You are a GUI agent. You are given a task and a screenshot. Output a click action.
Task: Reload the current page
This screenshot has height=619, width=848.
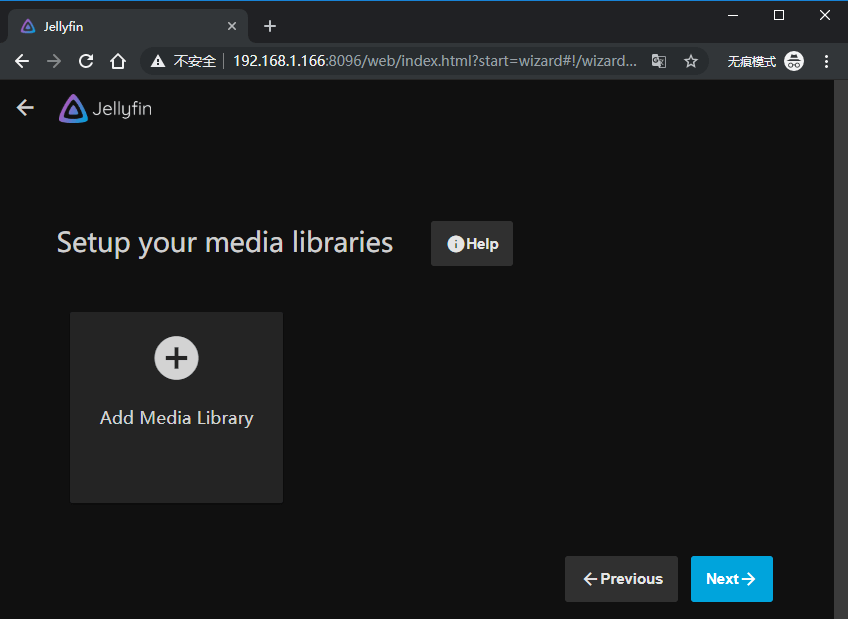pyautogui.click(x=86, y=61)
